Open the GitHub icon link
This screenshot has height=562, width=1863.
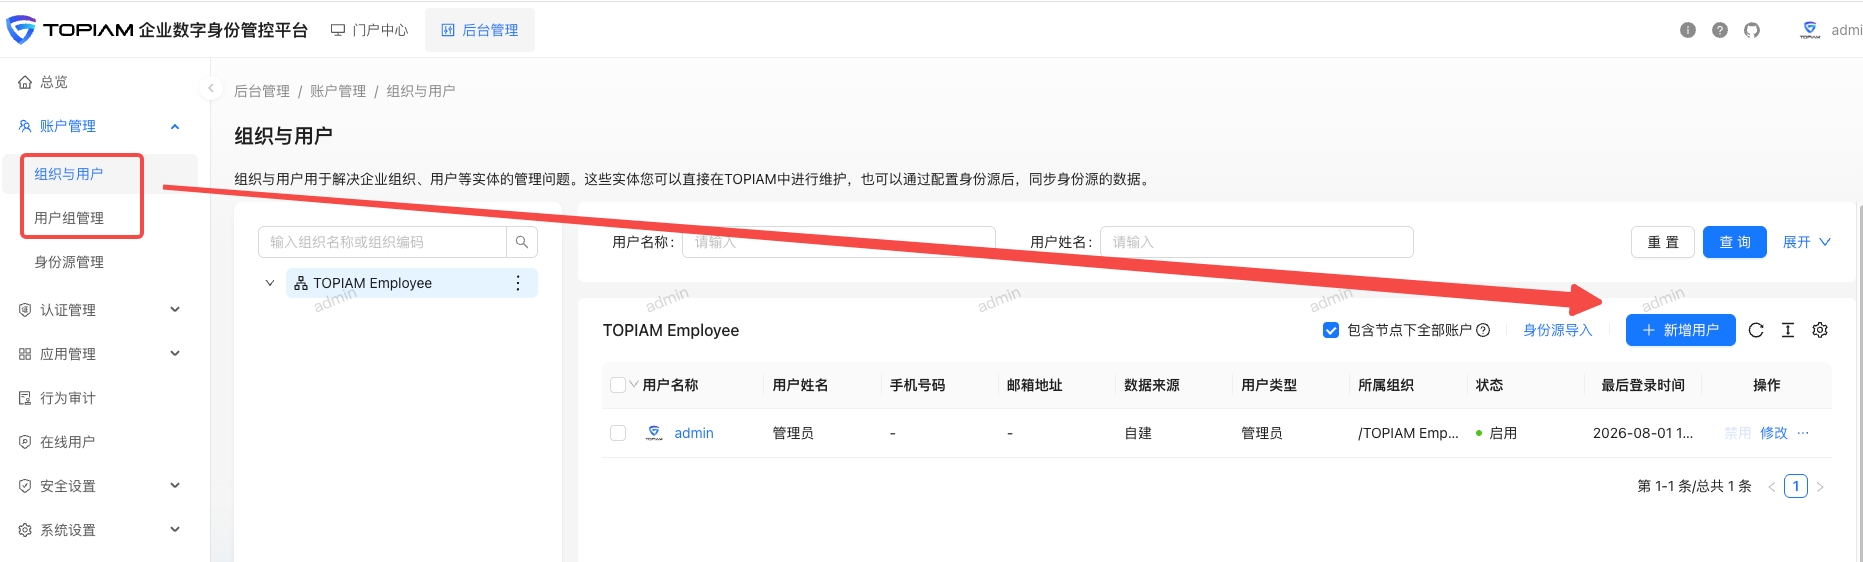(x=1752, y=30)
